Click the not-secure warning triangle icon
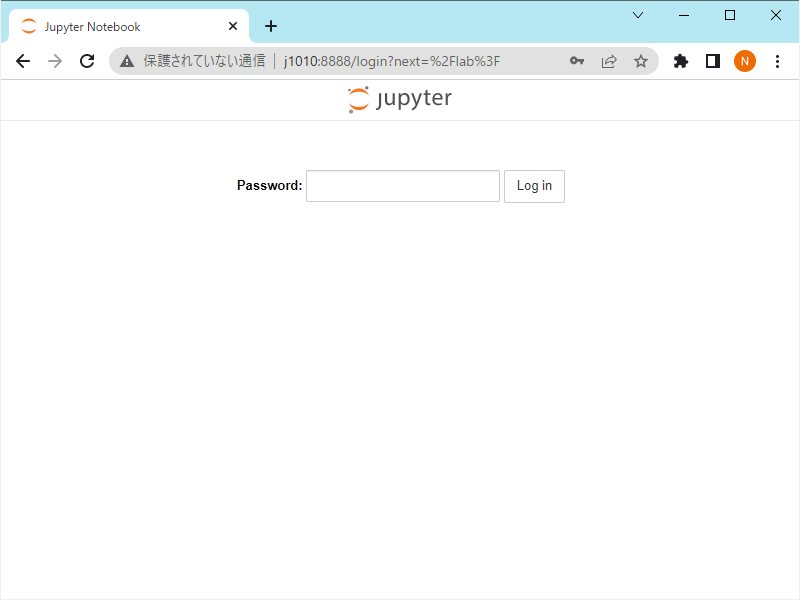Image resolution: width=800 pixels, height=600 pixels. [127, 62]
